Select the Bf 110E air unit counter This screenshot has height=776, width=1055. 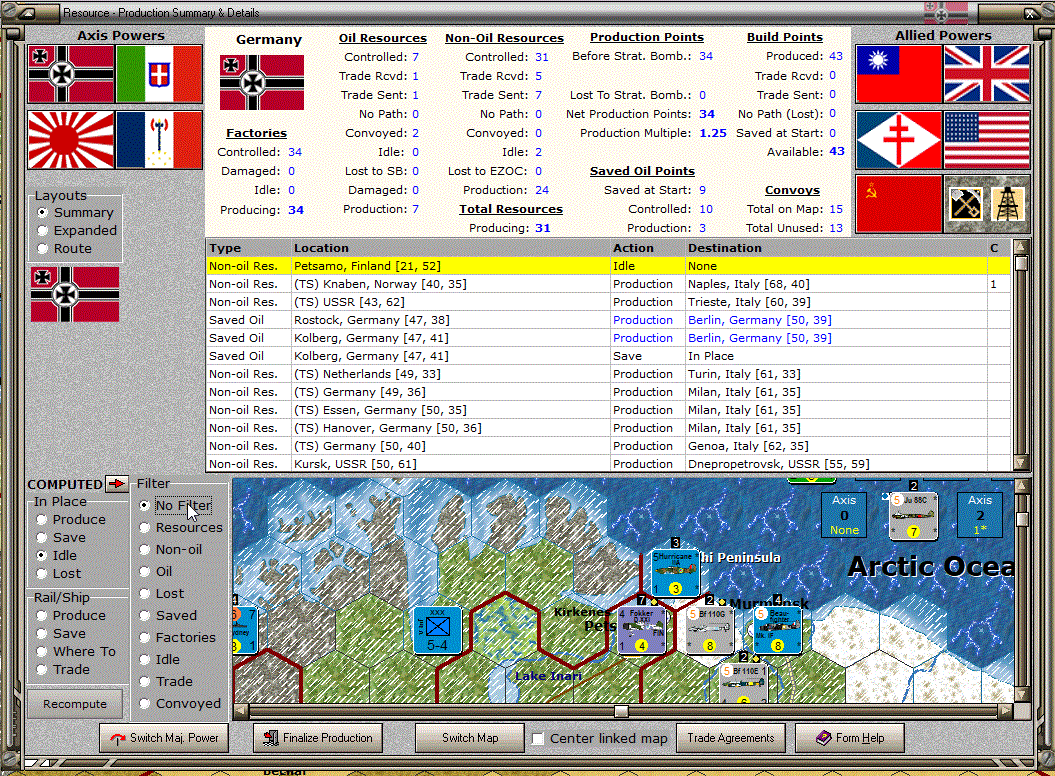(x=743, y=683)
